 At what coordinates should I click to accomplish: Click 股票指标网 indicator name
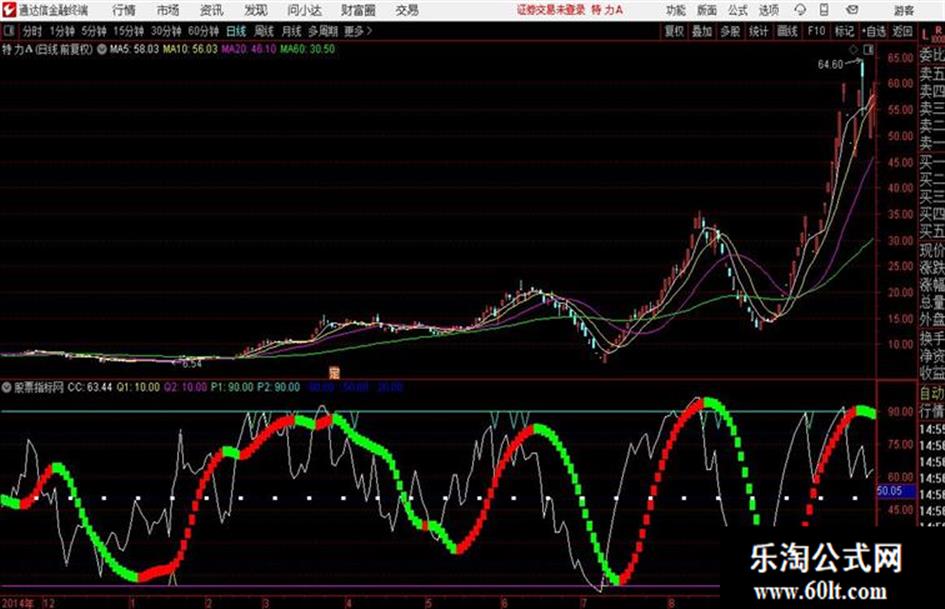pos(39,387)
